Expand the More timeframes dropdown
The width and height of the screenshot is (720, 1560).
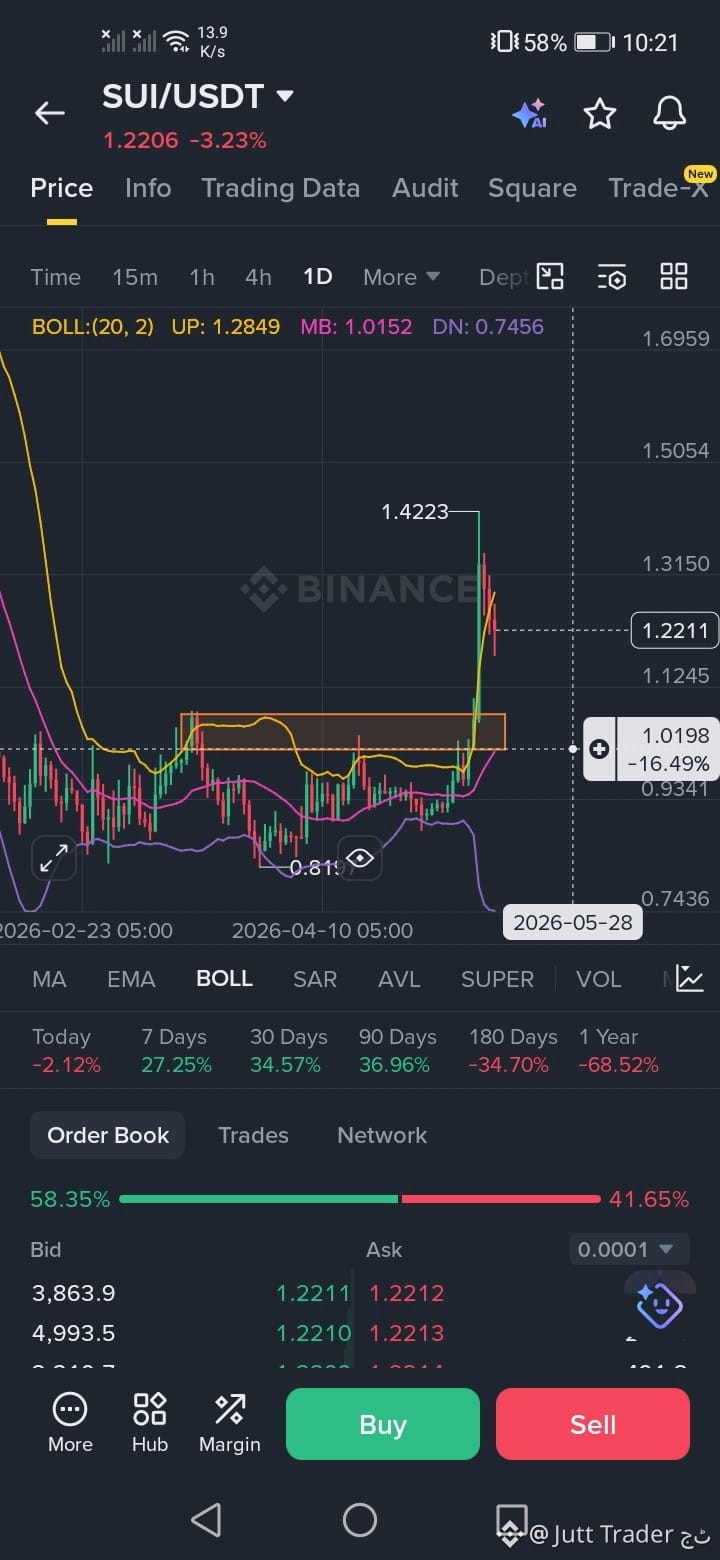401,277
